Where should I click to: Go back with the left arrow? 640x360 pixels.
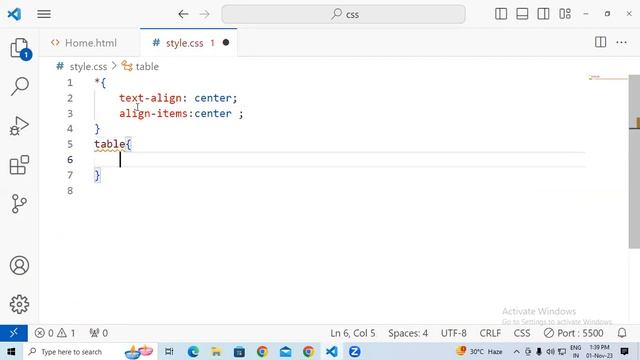point(183,14)
